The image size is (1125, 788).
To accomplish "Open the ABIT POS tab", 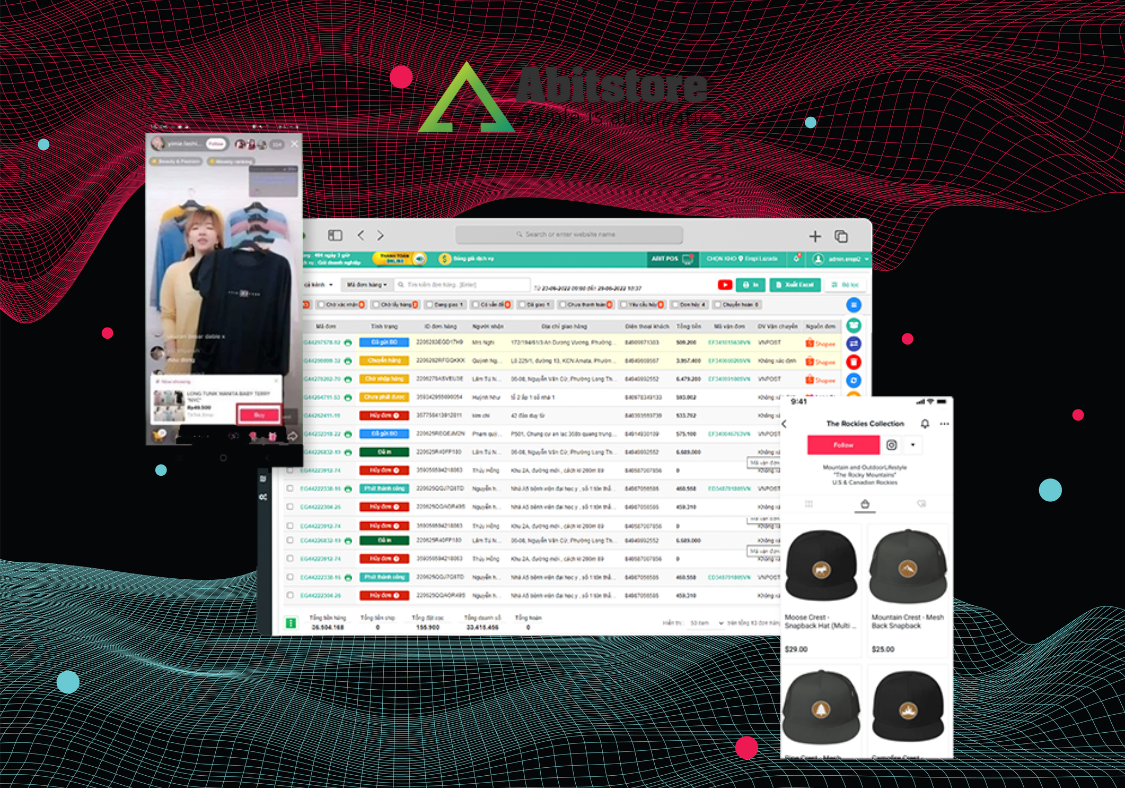I will click(672, 258).
